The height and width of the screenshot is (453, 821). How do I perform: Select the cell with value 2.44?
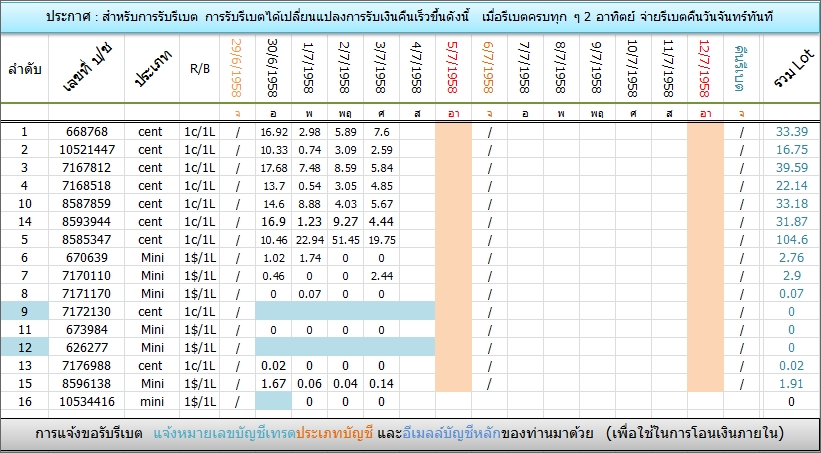382,276
